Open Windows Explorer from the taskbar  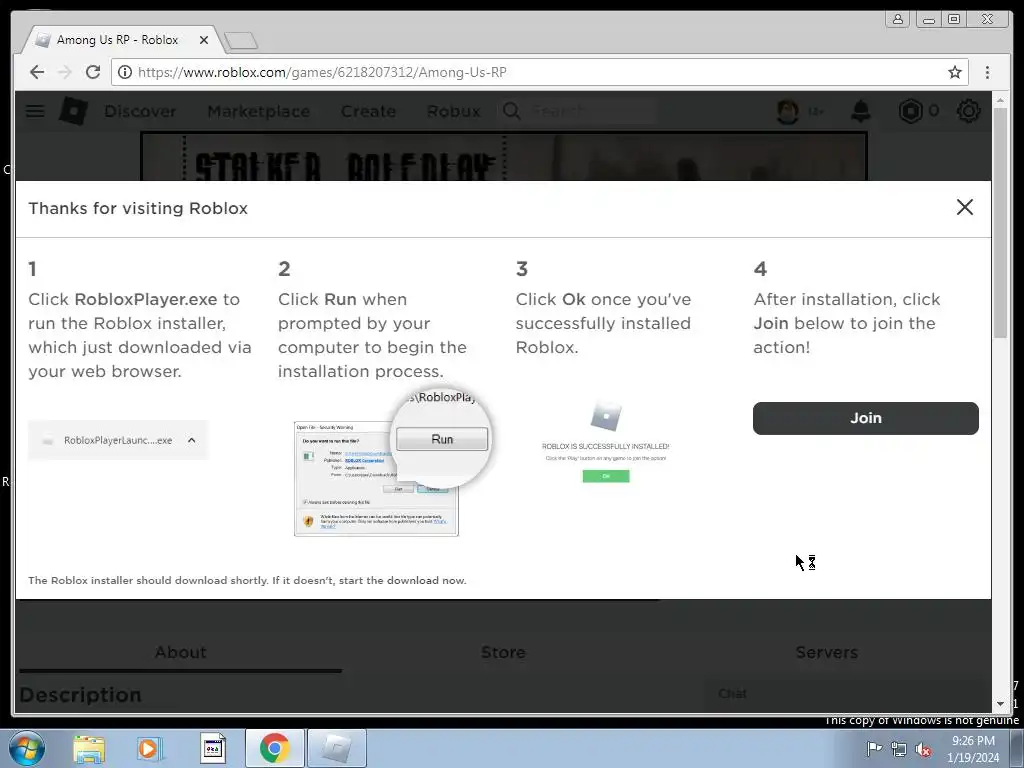[89, 748]
